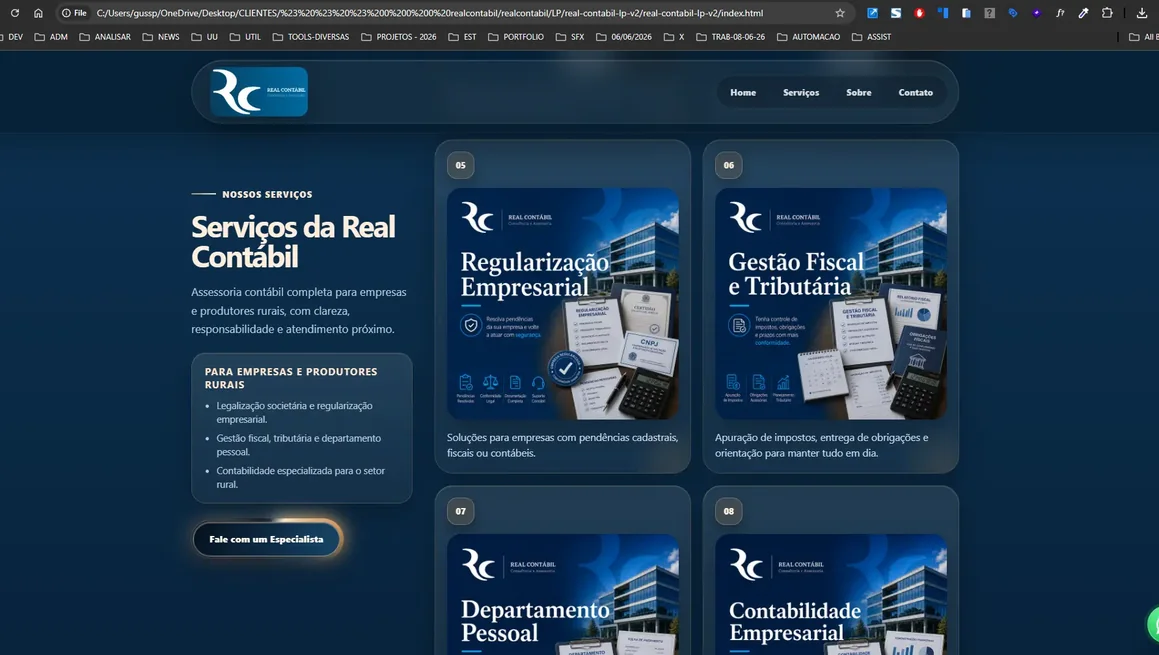Screen dimensions: 1159x655
Task: Activate the eyedropper color picker extension
Action: coord(1084,13)
